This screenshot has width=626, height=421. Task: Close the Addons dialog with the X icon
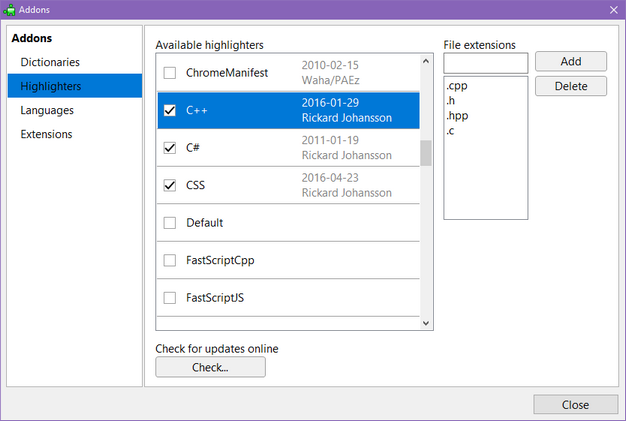(613, 10)
